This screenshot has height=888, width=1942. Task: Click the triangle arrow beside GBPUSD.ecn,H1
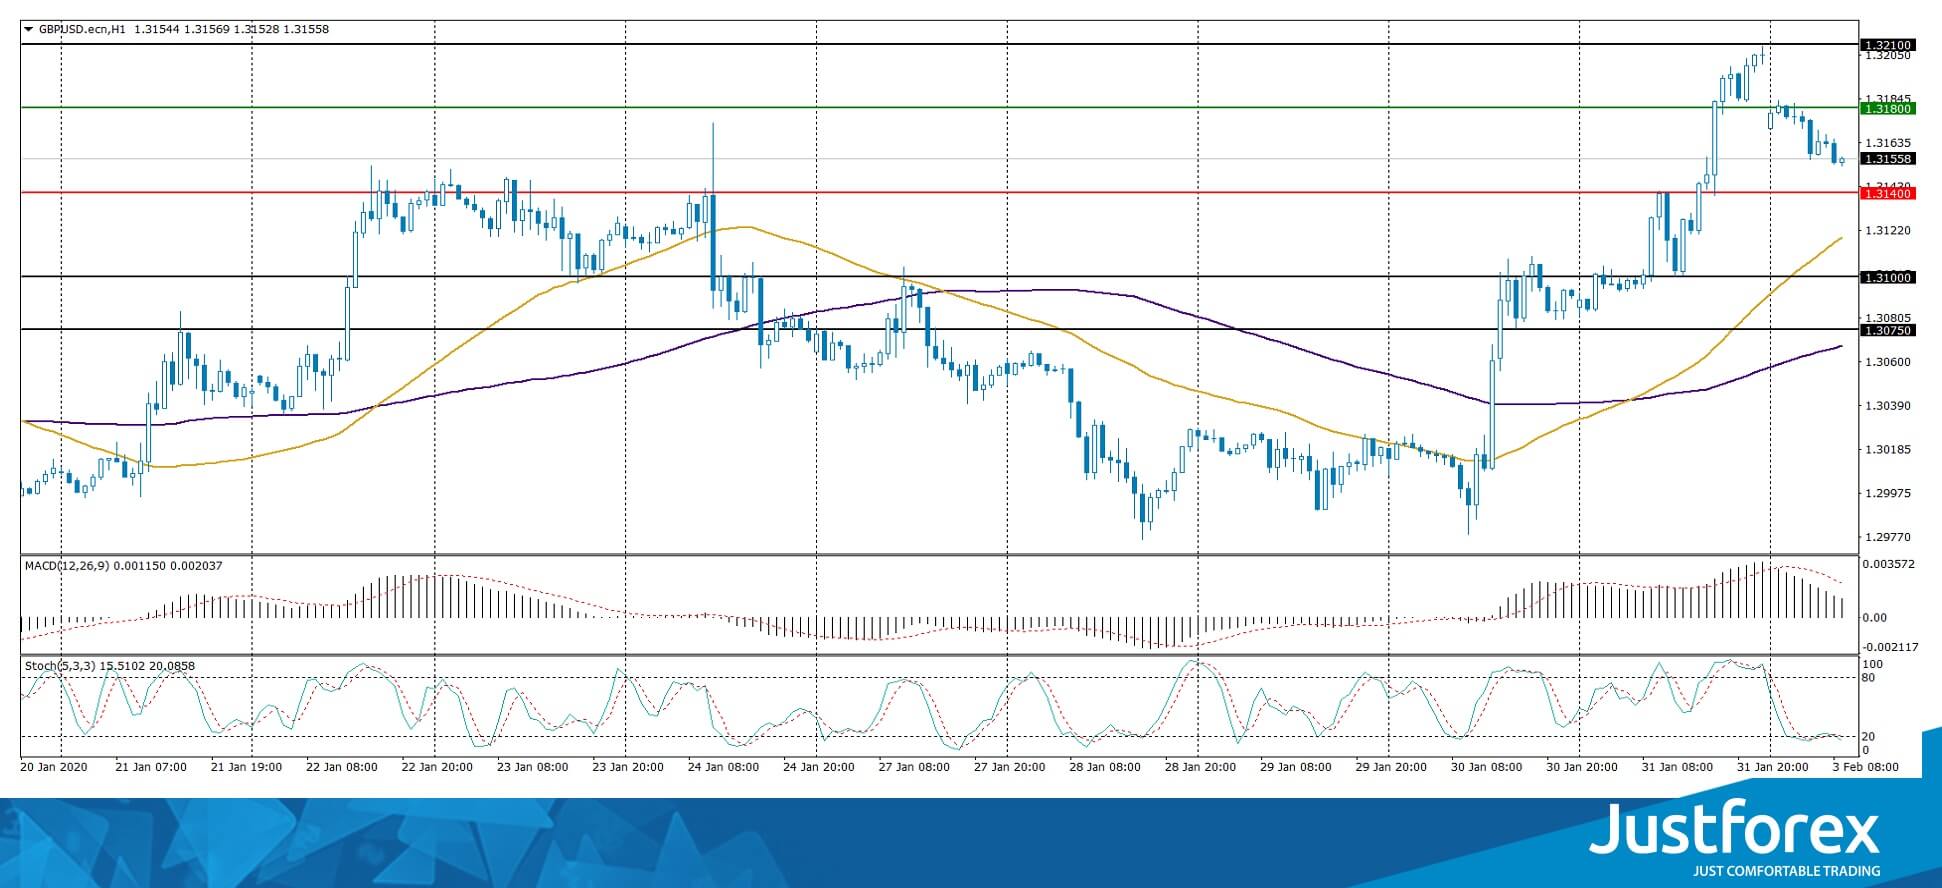28,30
